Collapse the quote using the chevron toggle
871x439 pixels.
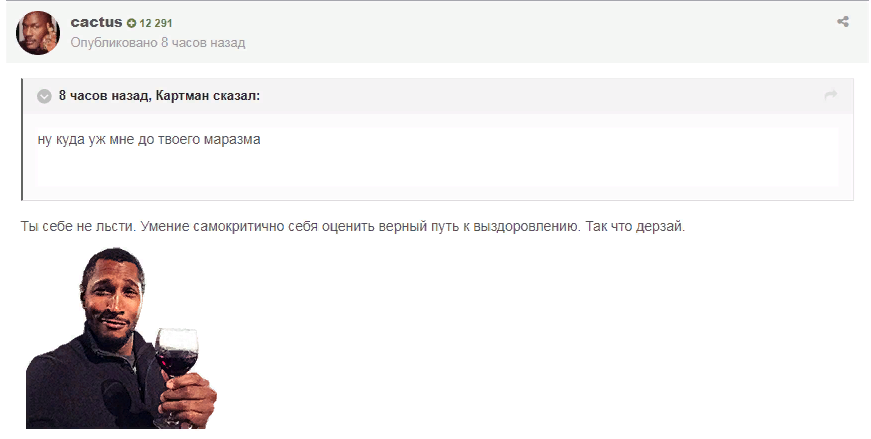coord(44,96)
